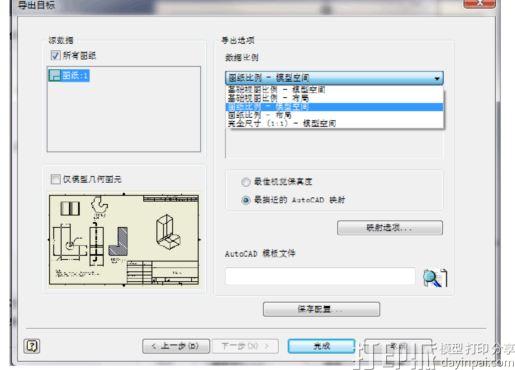515x370 pixels.
Task: Toggle the 所有图纸 checkbox
Action: pos(55,55)
